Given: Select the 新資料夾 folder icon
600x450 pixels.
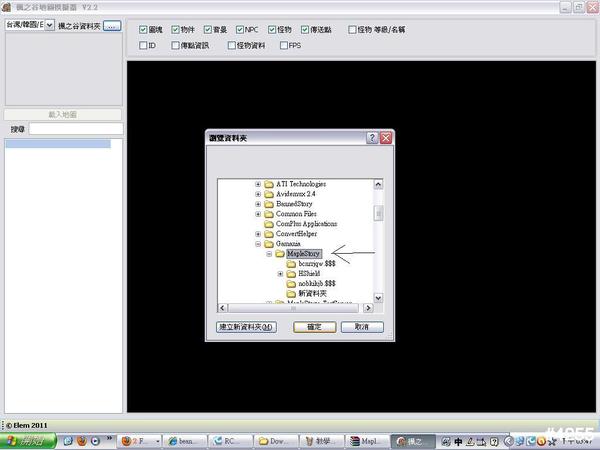Looking at the screenshot, I should tap(291, 293).
